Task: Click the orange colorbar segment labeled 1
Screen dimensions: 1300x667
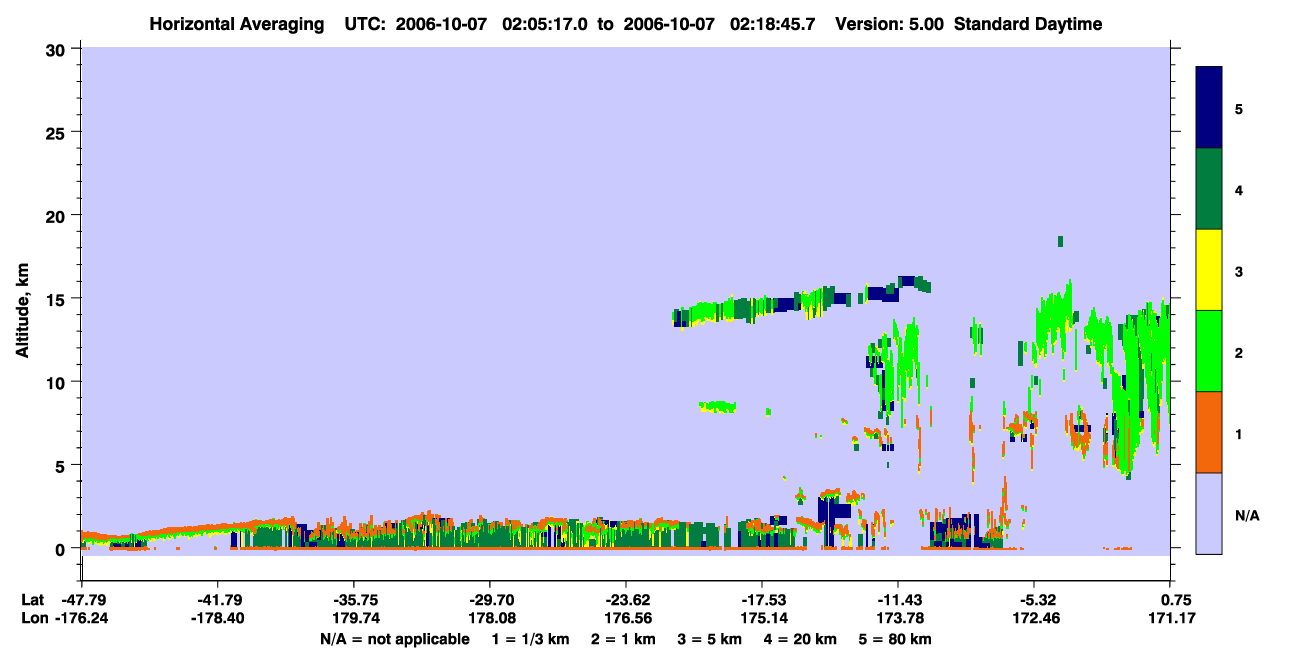Action: 1209,432
